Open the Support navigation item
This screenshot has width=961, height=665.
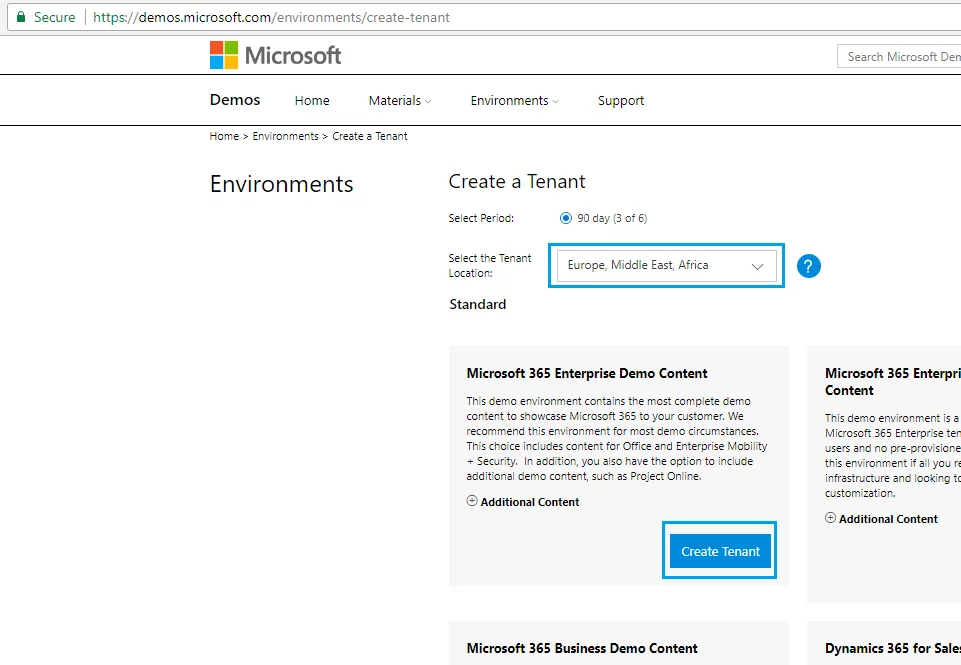620,101
